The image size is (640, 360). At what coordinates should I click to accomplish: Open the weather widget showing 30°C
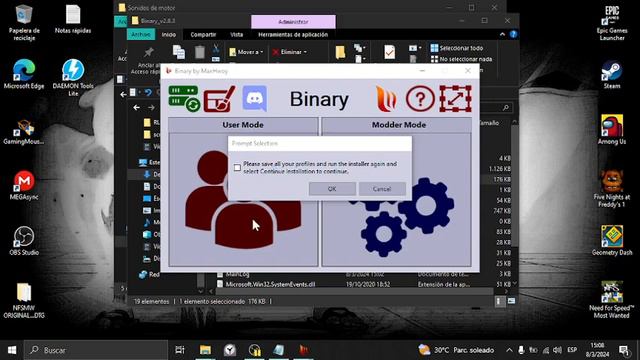[456, 350]
